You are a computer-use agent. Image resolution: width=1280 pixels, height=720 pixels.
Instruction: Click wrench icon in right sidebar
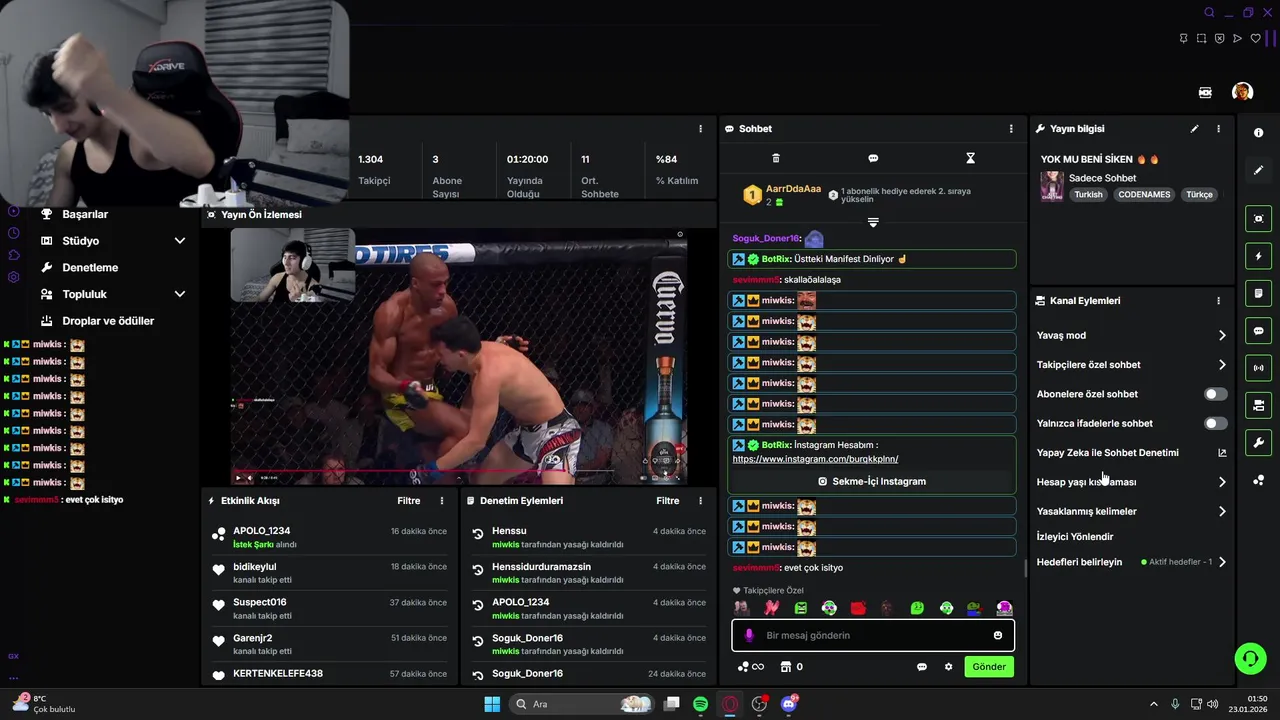1258,442
